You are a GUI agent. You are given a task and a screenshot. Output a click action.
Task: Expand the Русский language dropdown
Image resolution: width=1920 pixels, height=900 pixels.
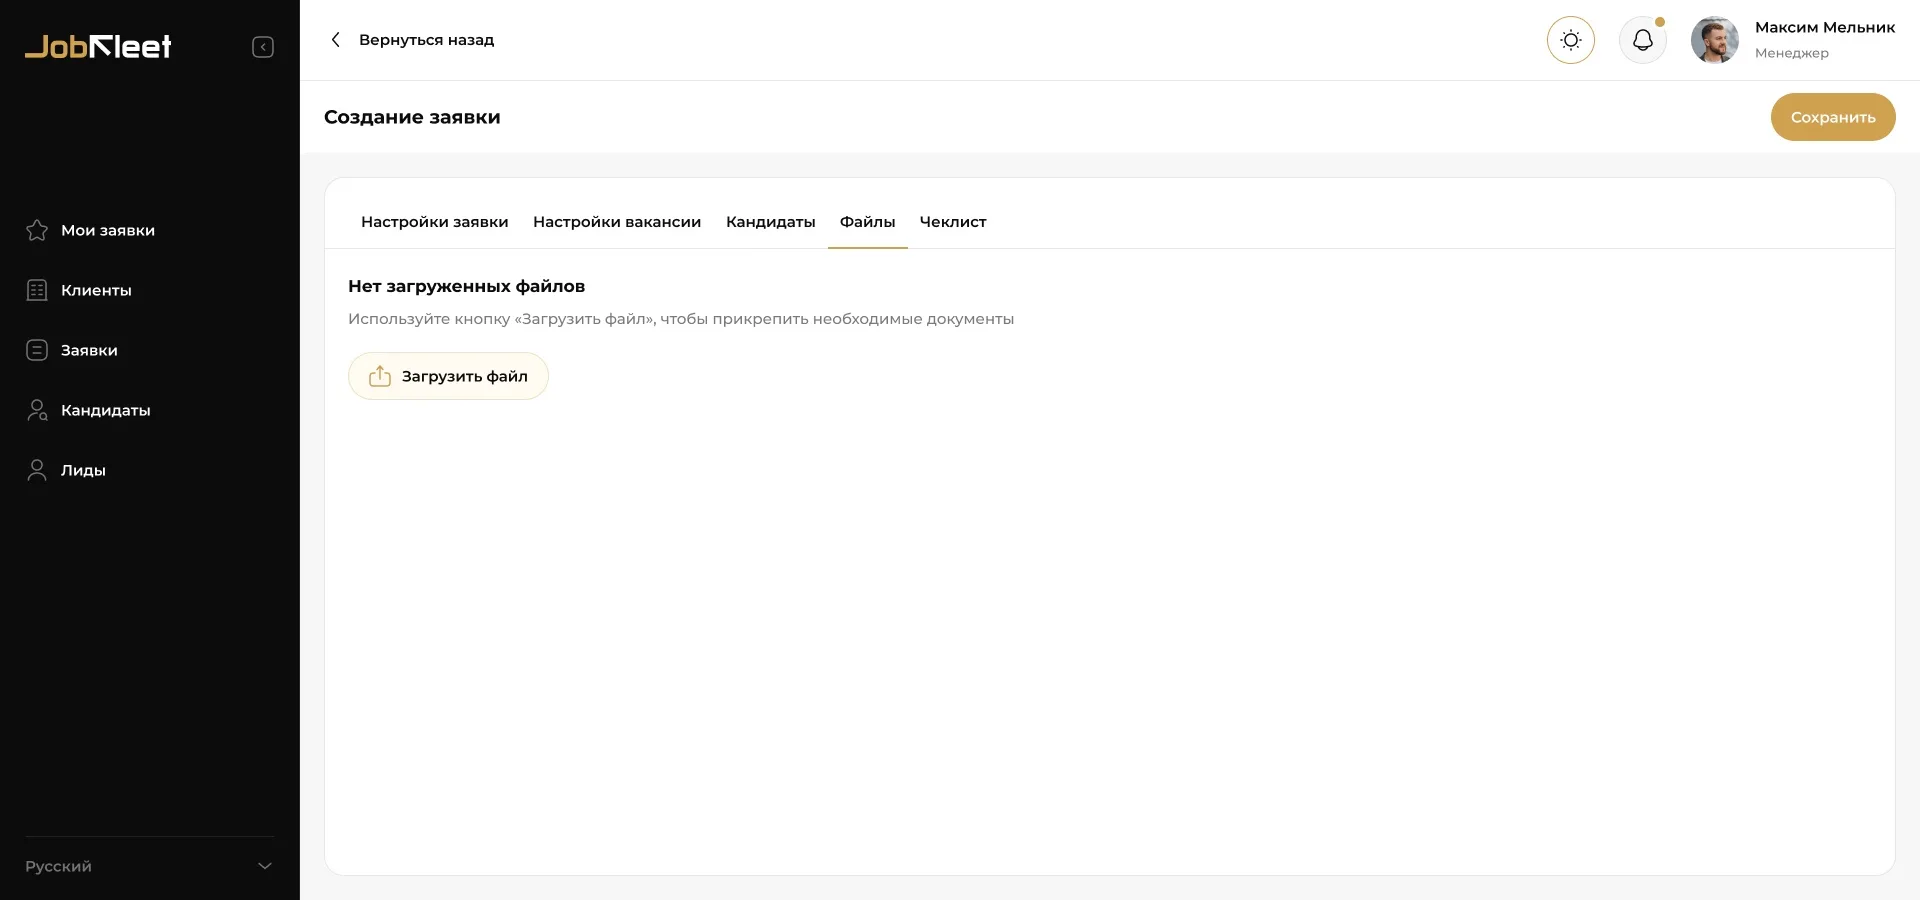264,866
